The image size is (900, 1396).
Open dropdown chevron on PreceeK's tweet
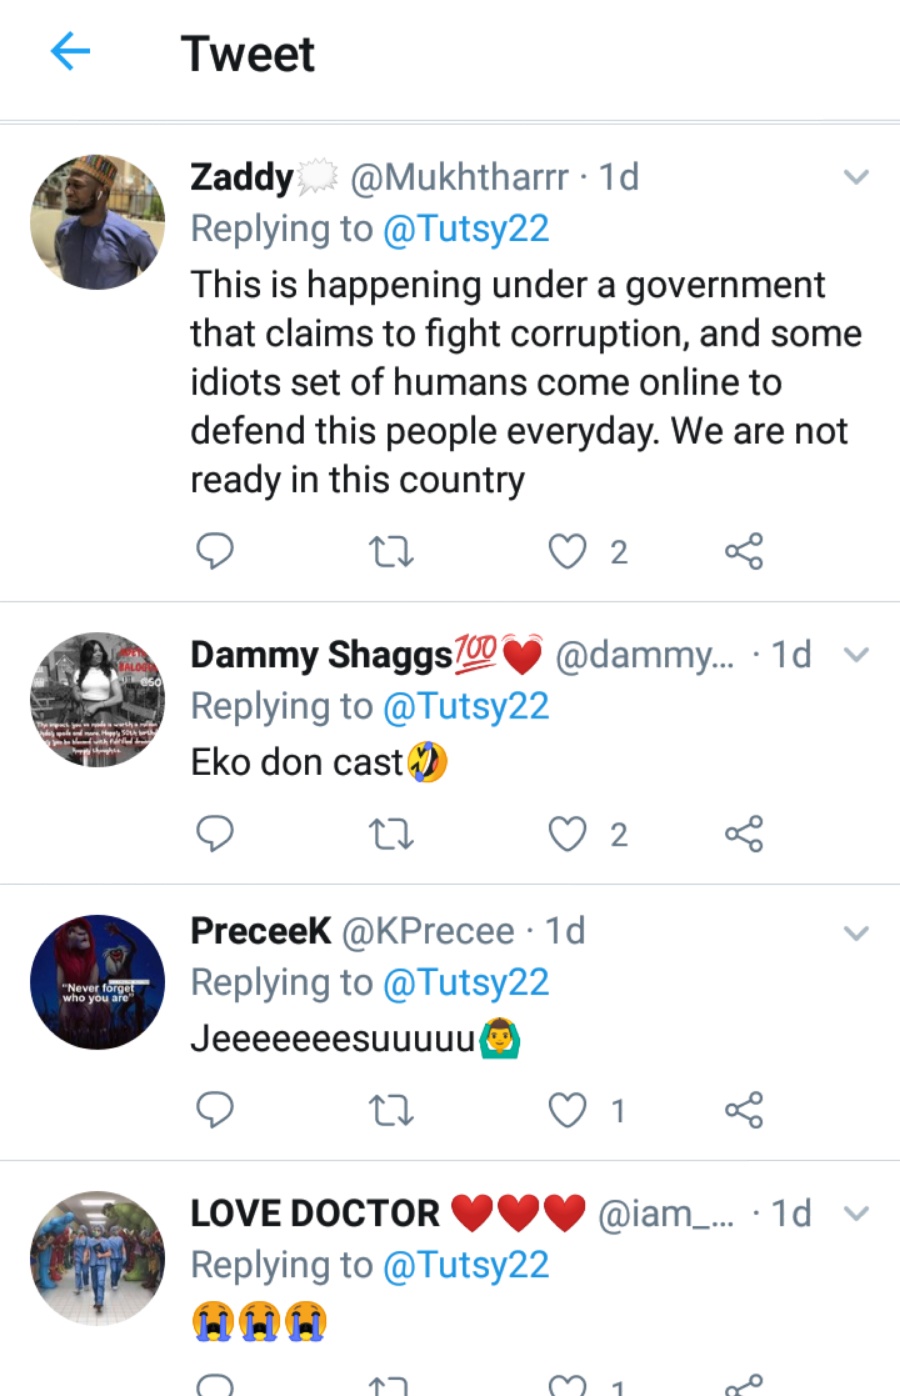click(x=856, y=933)
